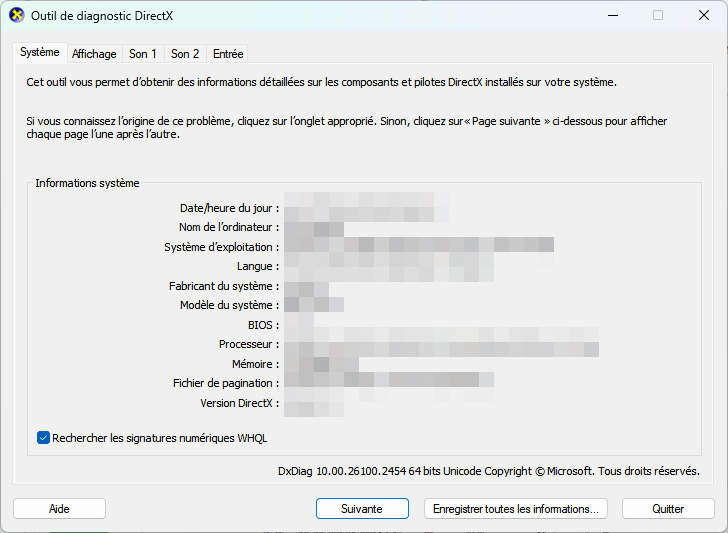Viewport: 728px width, 533px height.
Task: Click the Informations système group title
Action: tap(87, 183)
